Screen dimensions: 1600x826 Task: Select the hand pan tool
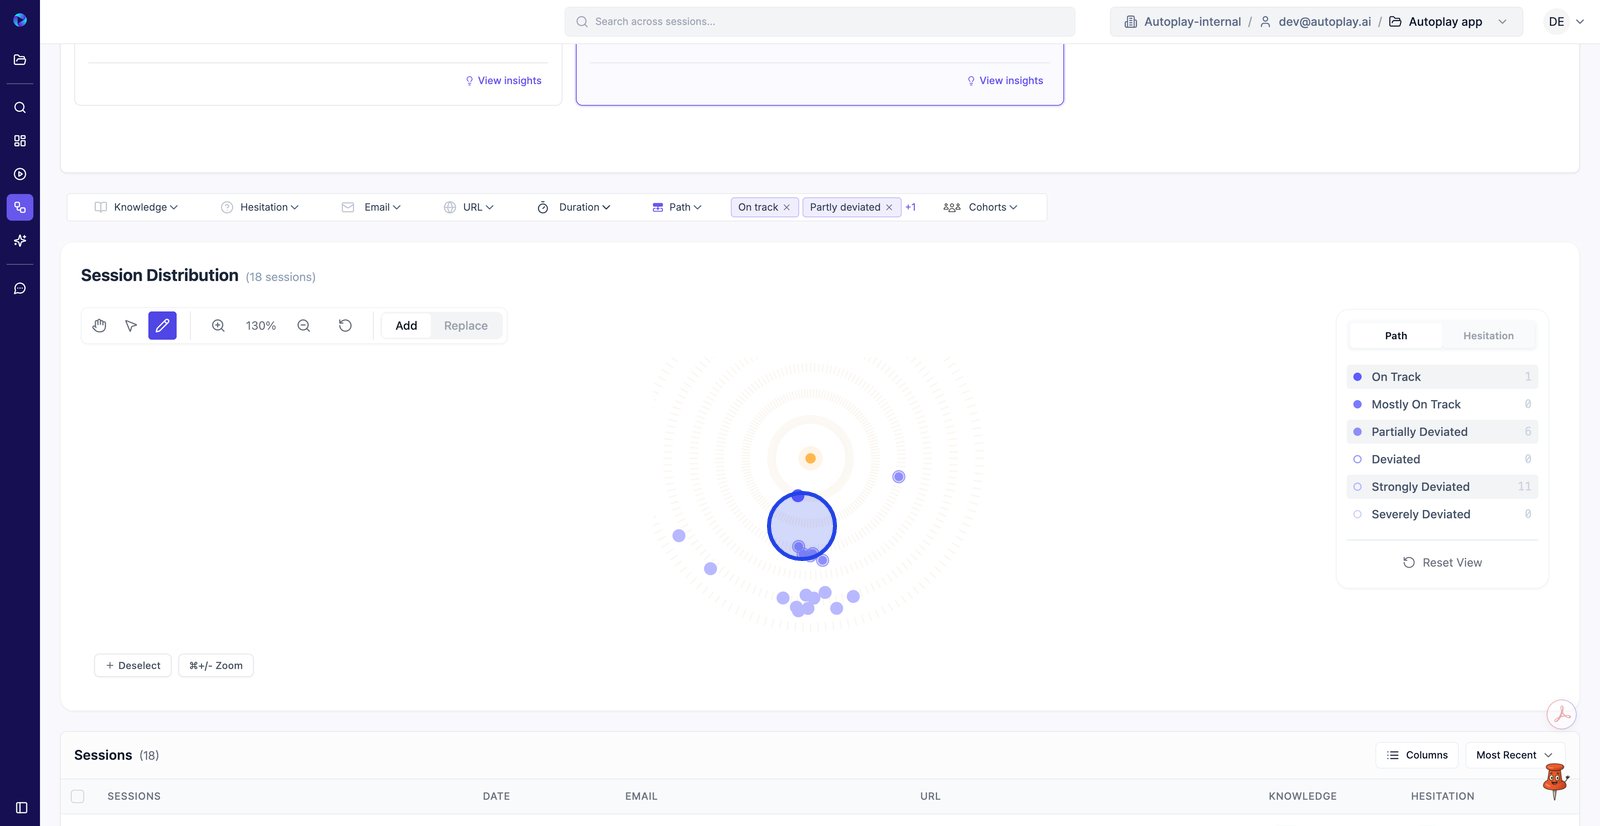tap(99, 326)
